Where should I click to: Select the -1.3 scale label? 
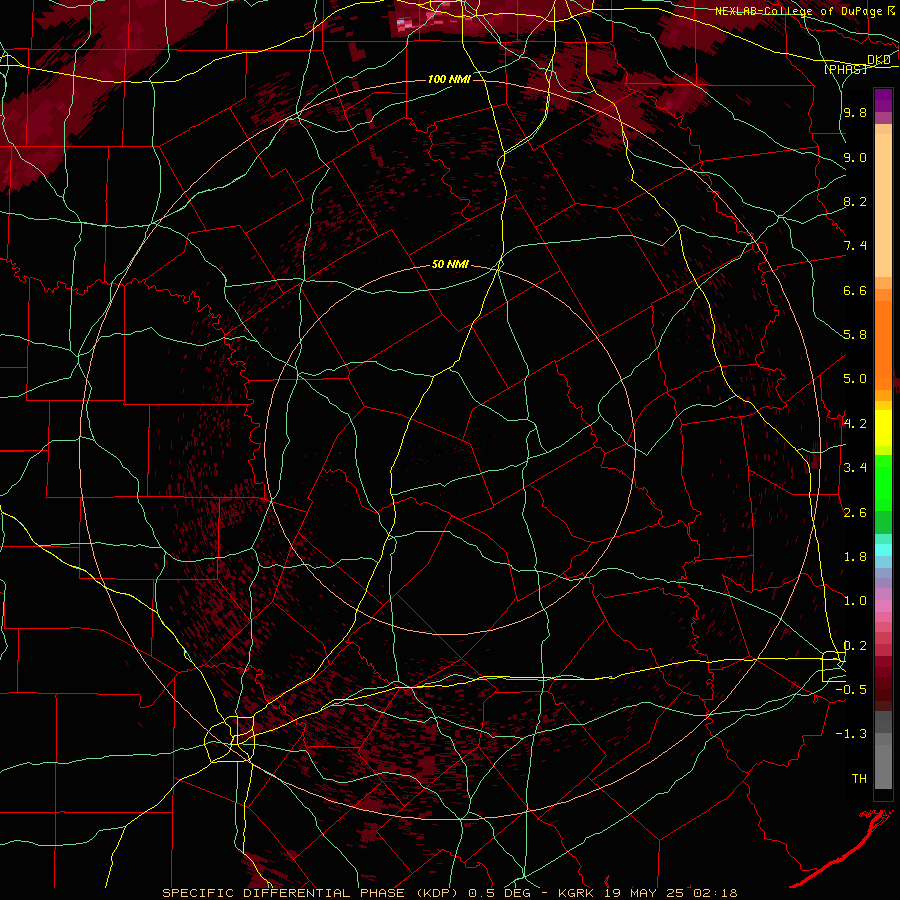coord(851,734)
